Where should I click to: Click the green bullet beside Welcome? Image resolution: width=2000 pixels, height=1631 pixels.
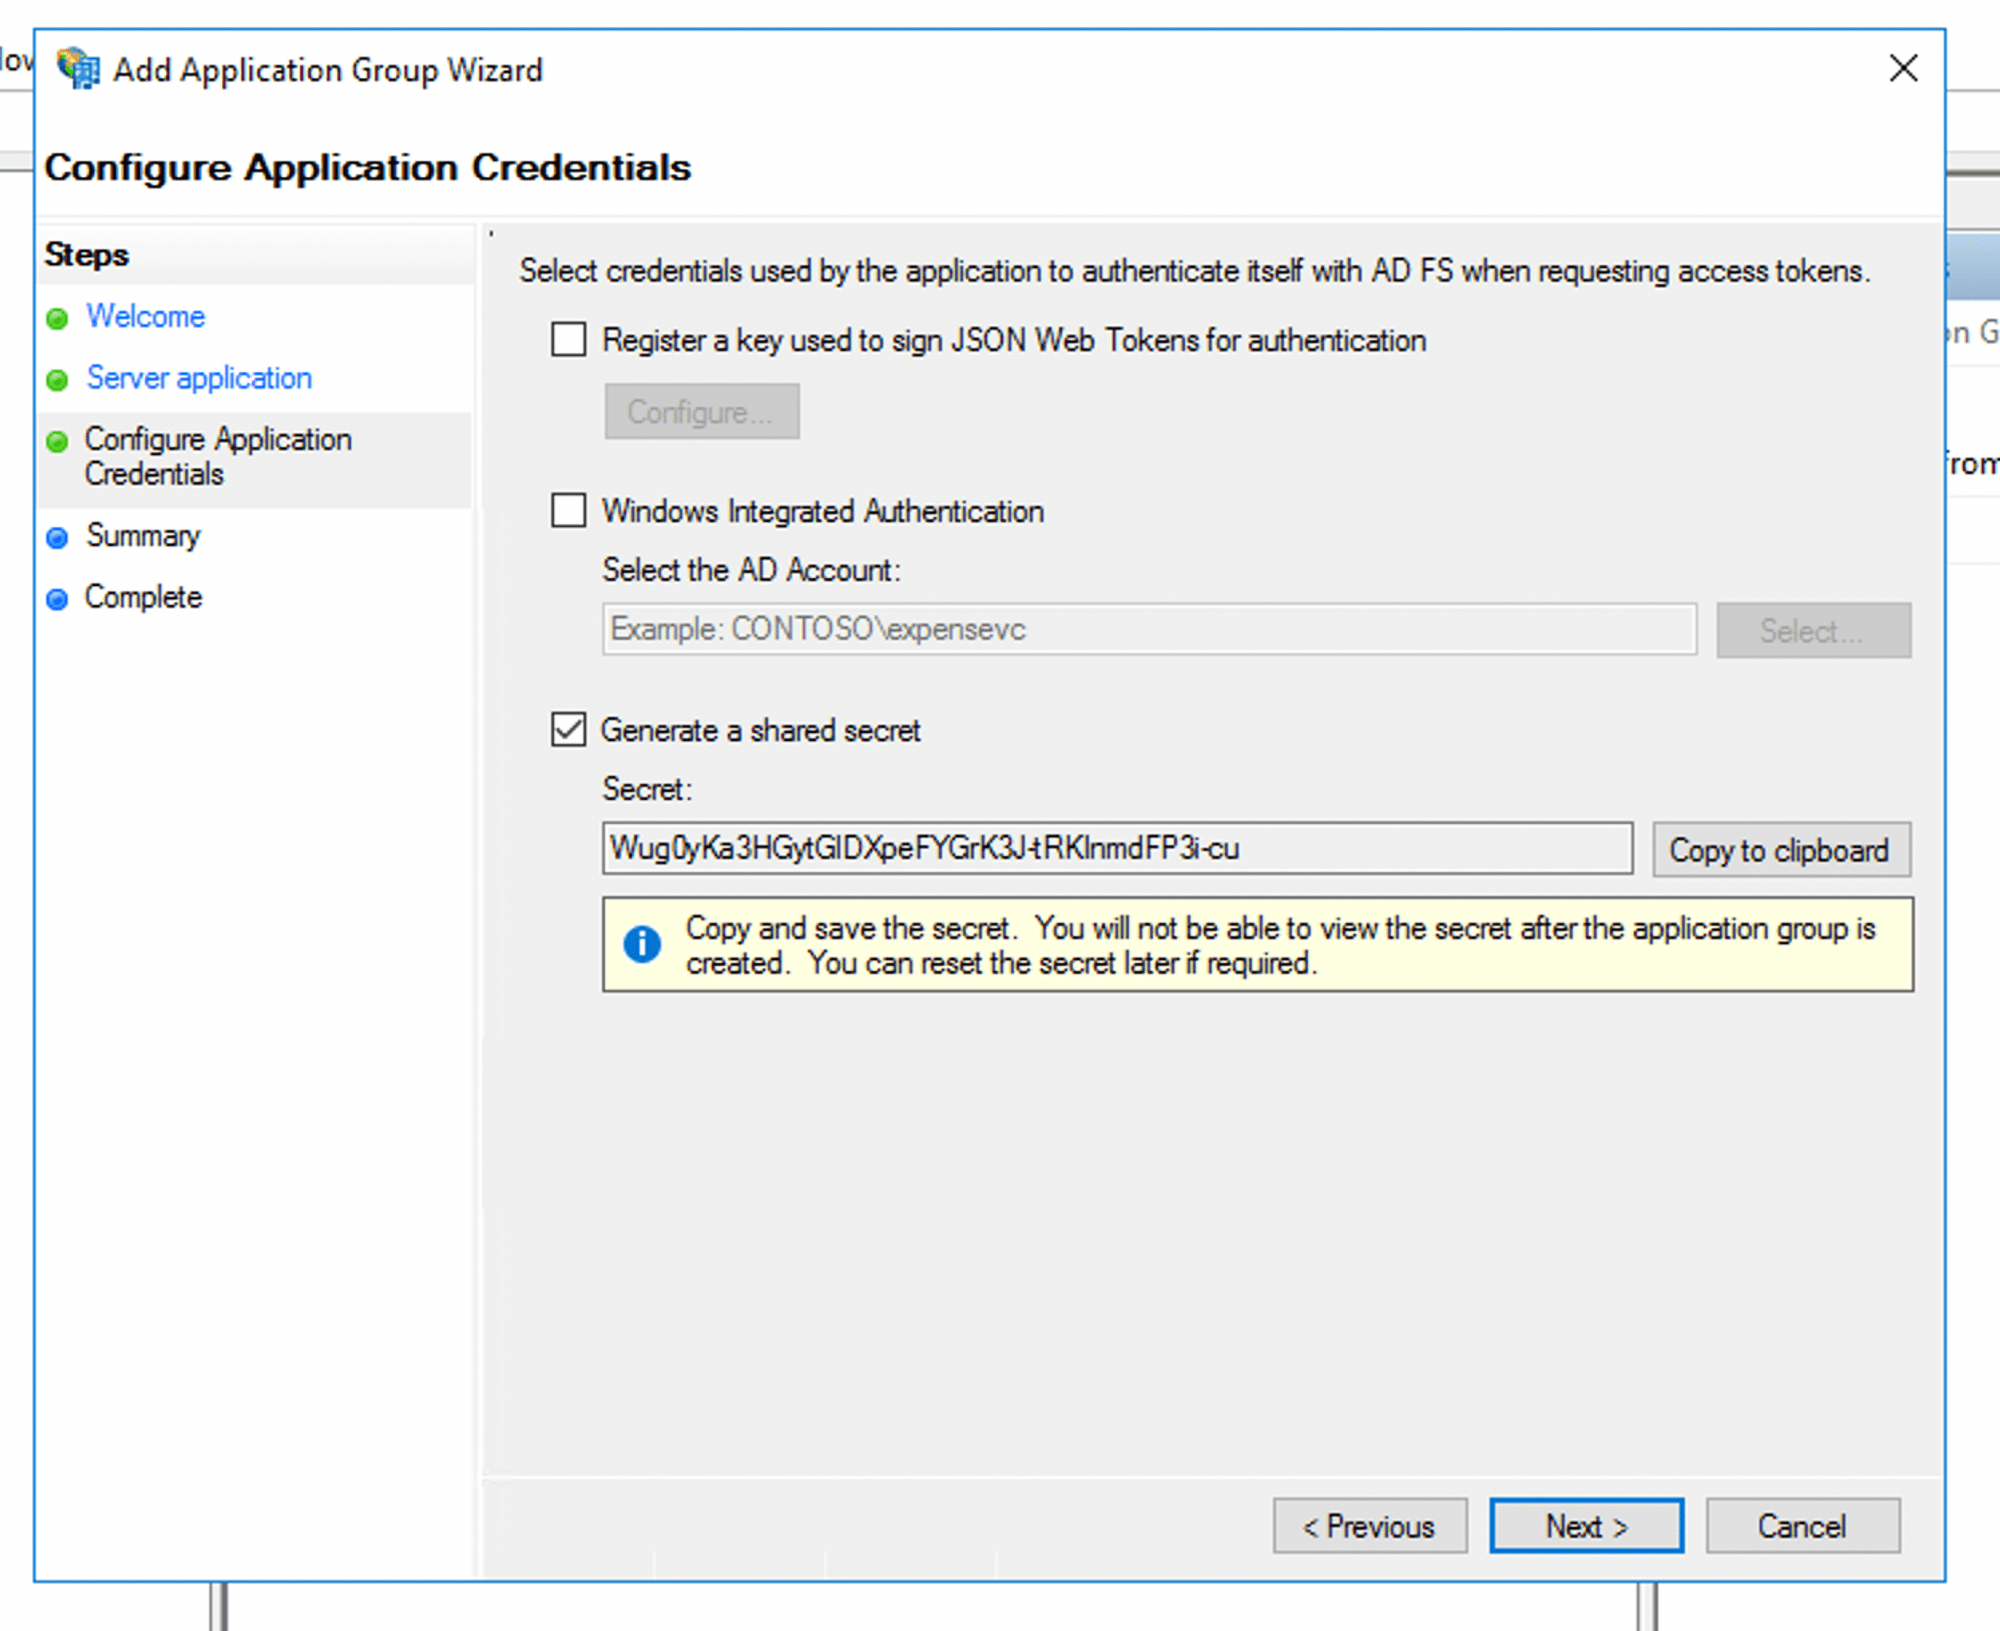click(57, 319)
